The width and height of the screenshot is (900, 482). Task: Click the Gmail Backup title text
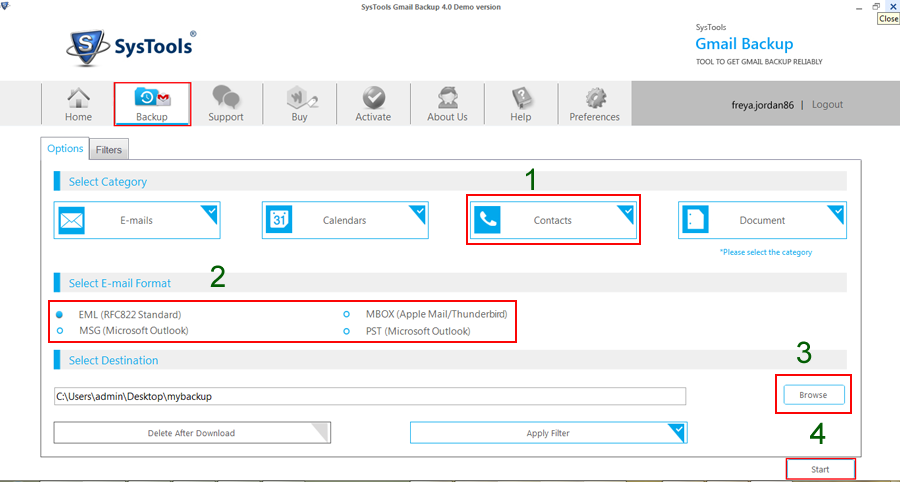point(744,44)
